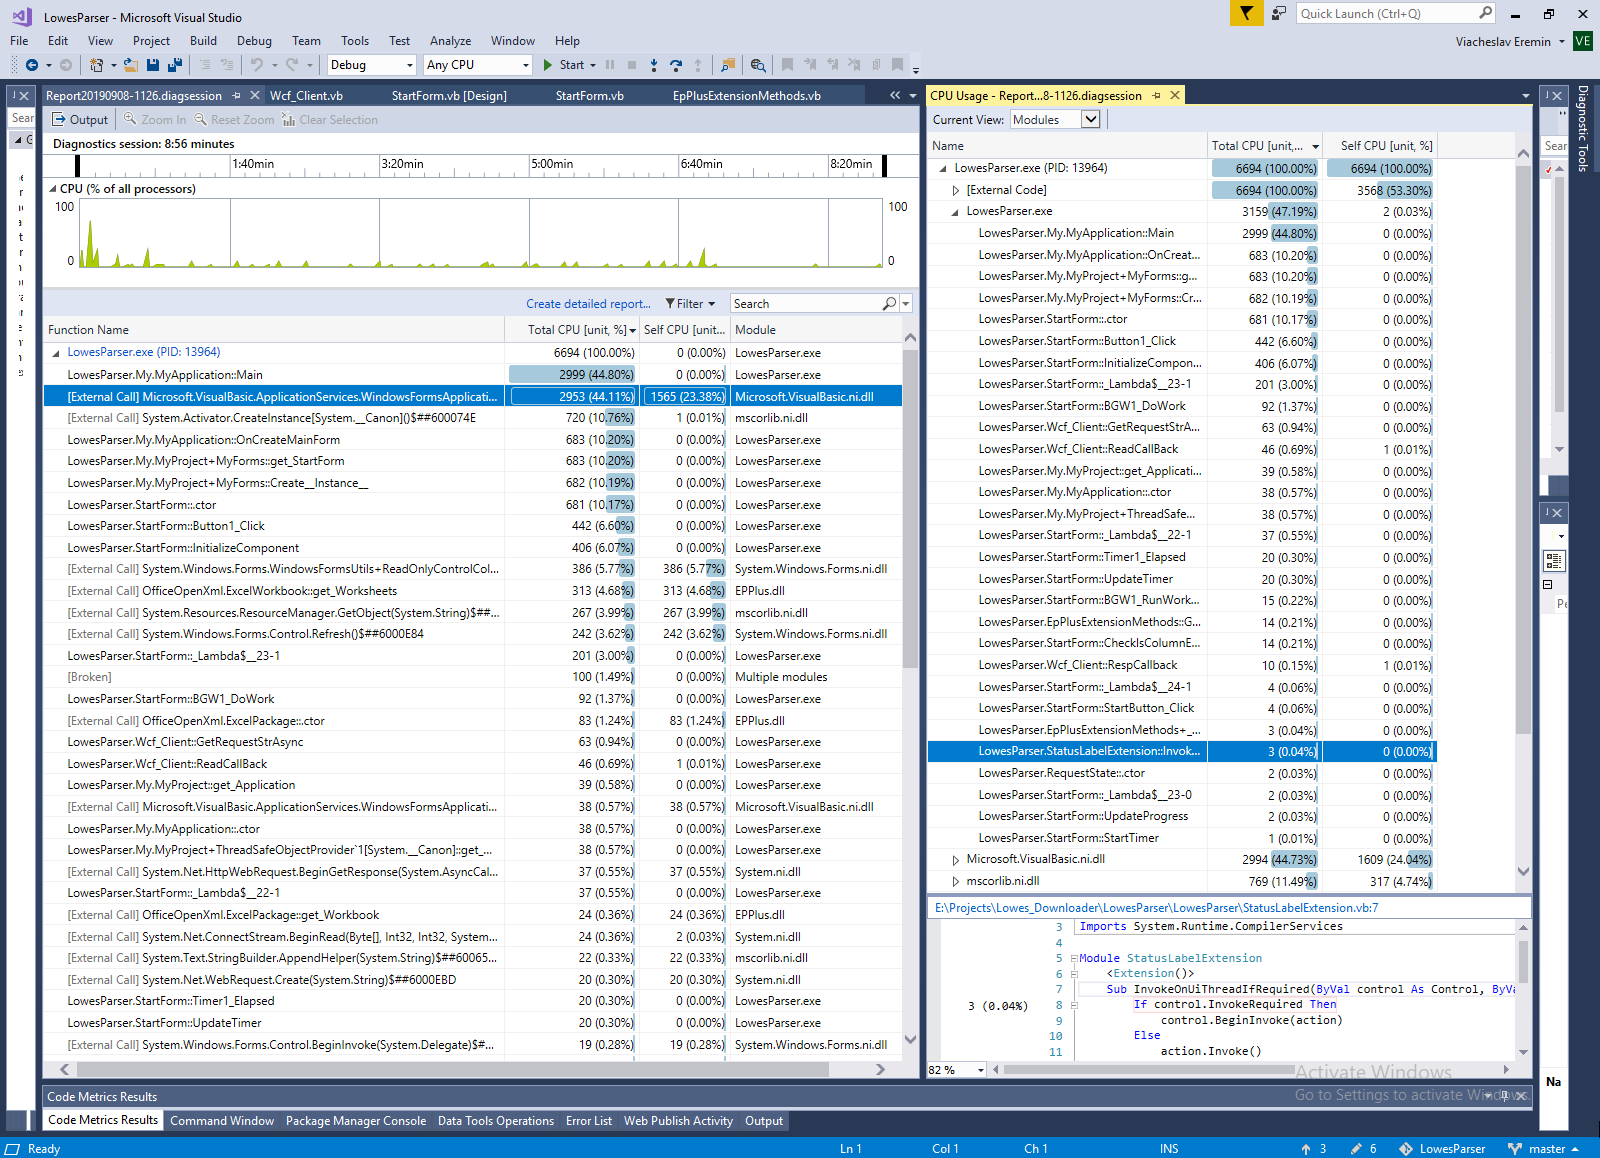Click the Send Feedback icon
This screenshot has width=1600, height=1158.
pyautogui.click(x=1279, y=13)
